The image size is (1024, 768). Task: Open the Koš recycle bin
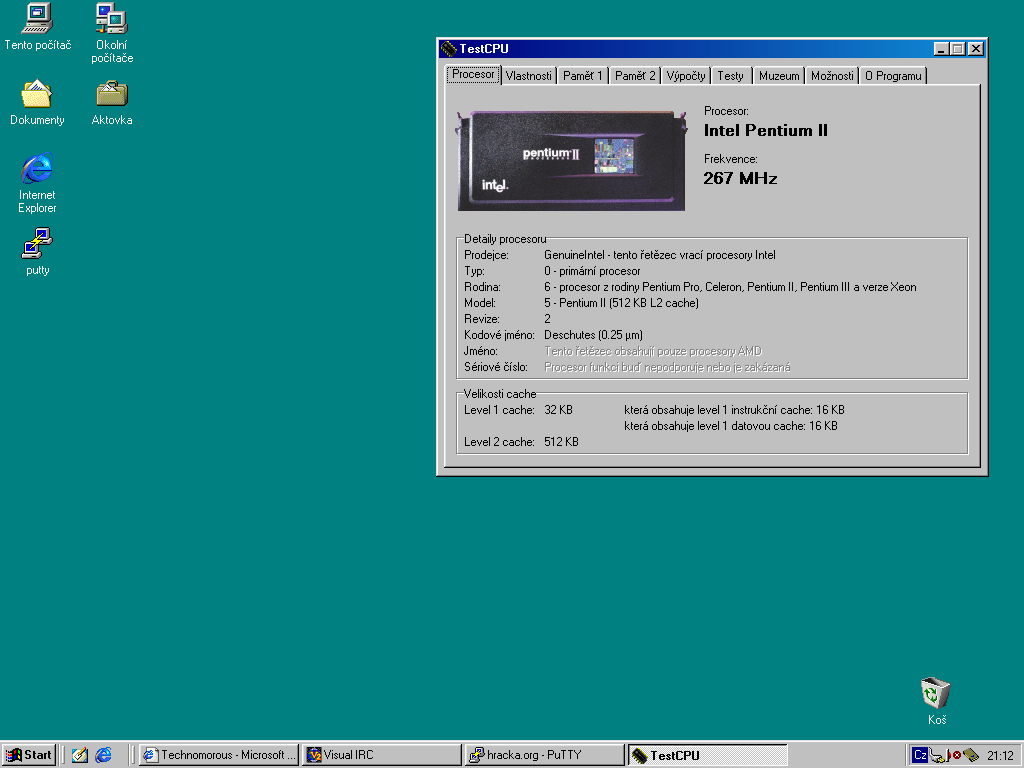click(x=935, y=693)
